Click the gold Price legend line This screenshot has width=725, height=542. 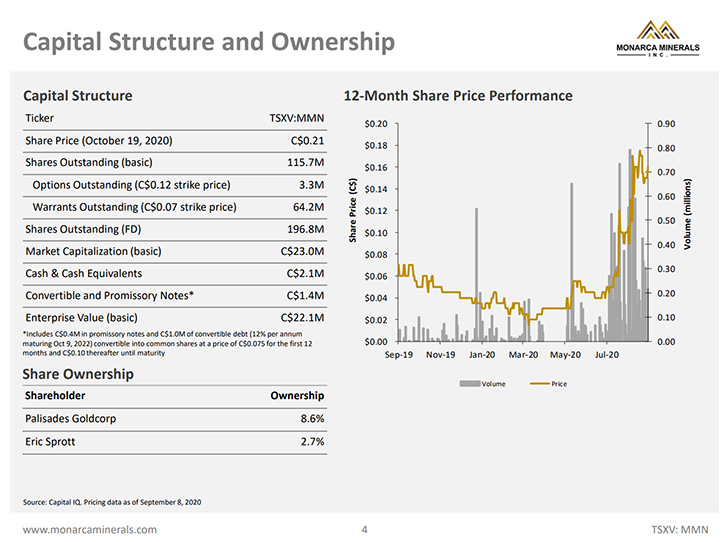(x=540, y=384)
